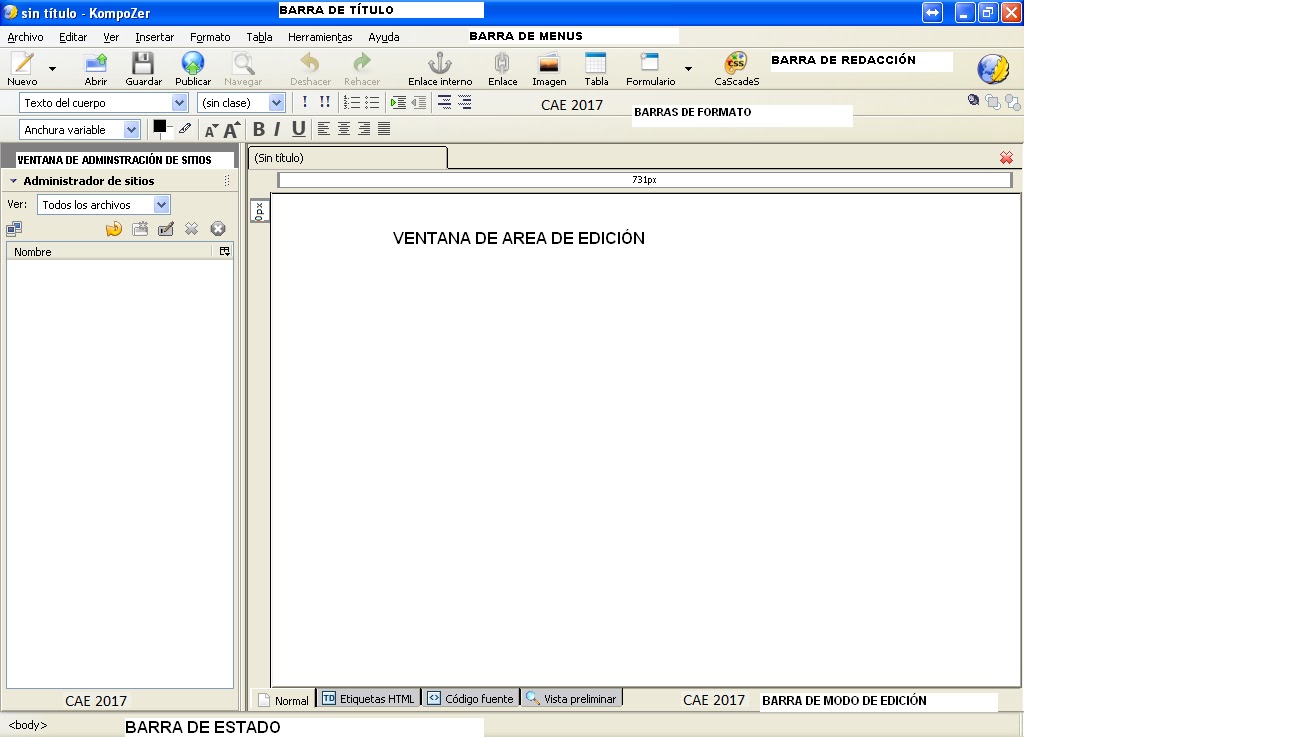Screen dimensions: 1304x737
Task: Click the edit sites icon
Action: point(14,229)
